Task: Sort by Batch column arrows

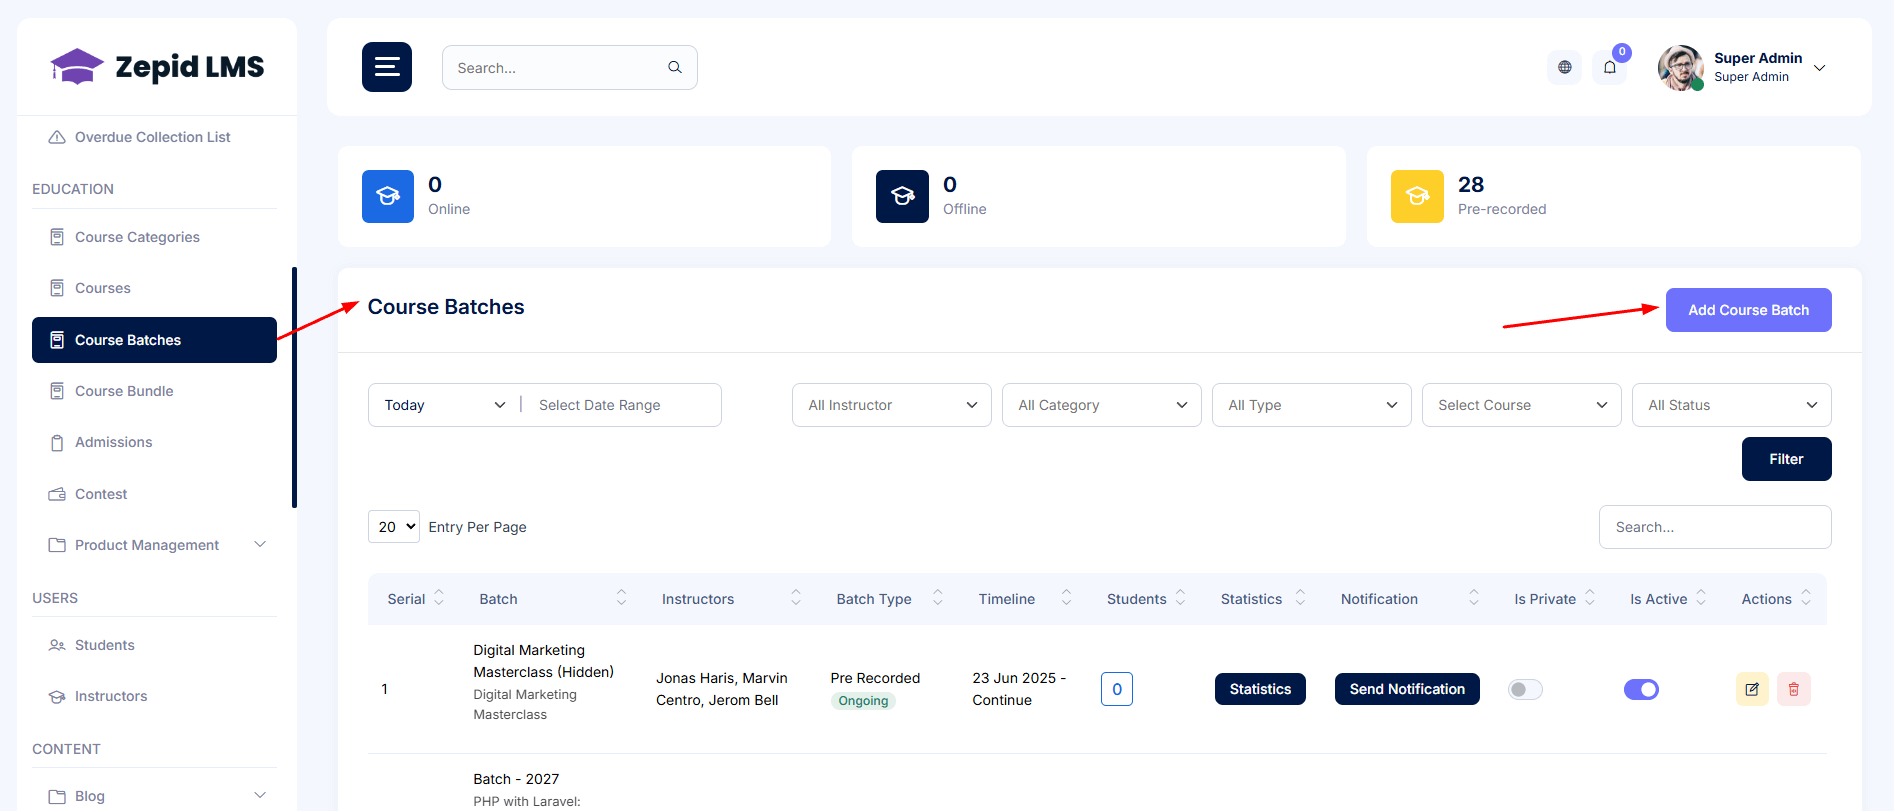Action: pyautogui.click(x=621, y=598)
